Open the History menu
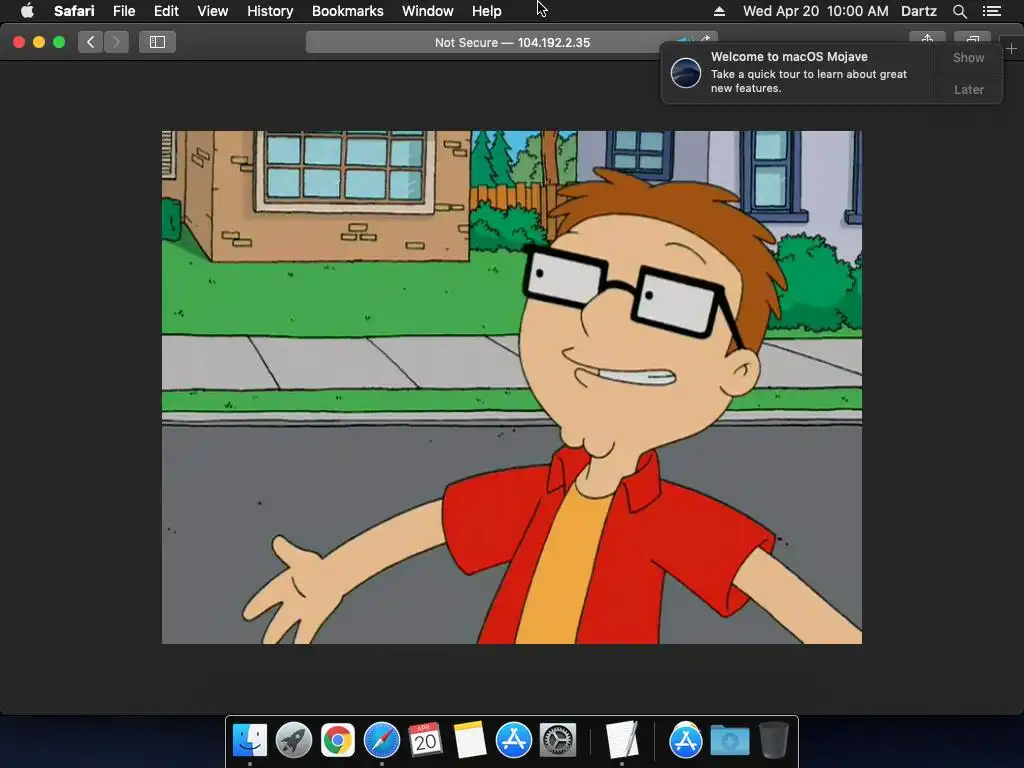The image size is (1024, 768). [270, 11]
